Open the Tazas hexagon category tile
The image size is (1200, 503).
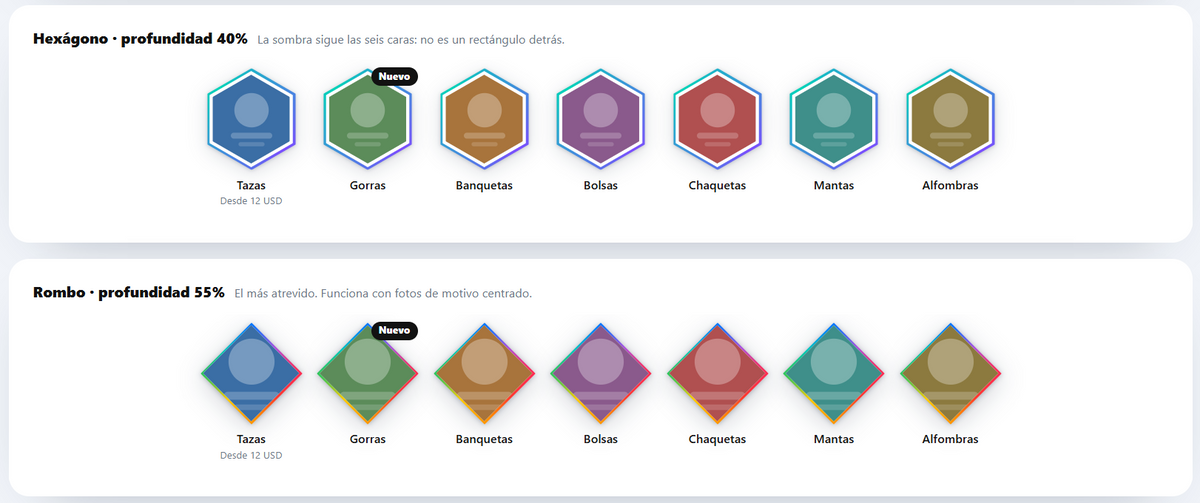click(251, 119)
